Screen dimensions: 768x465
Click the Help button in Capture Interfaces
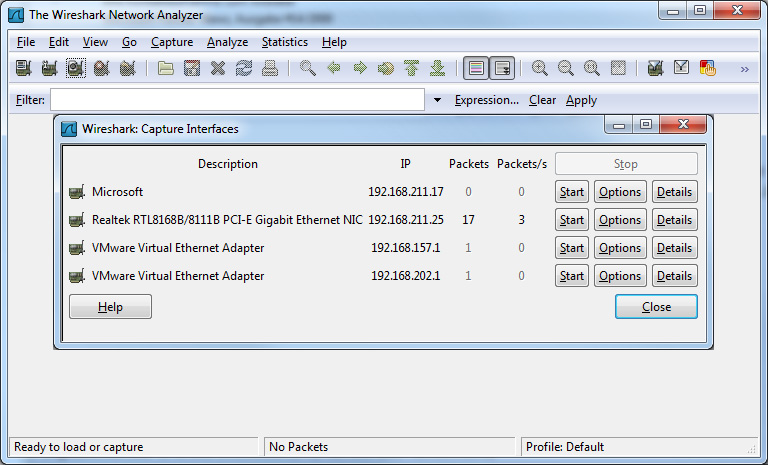pos(110,307)
